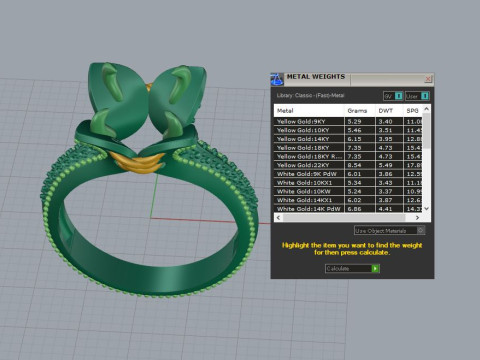The width and height of the screenshot is (480, 360).
Task: Click the vertical scrollbar thumb in metal list
Action: 426,131
